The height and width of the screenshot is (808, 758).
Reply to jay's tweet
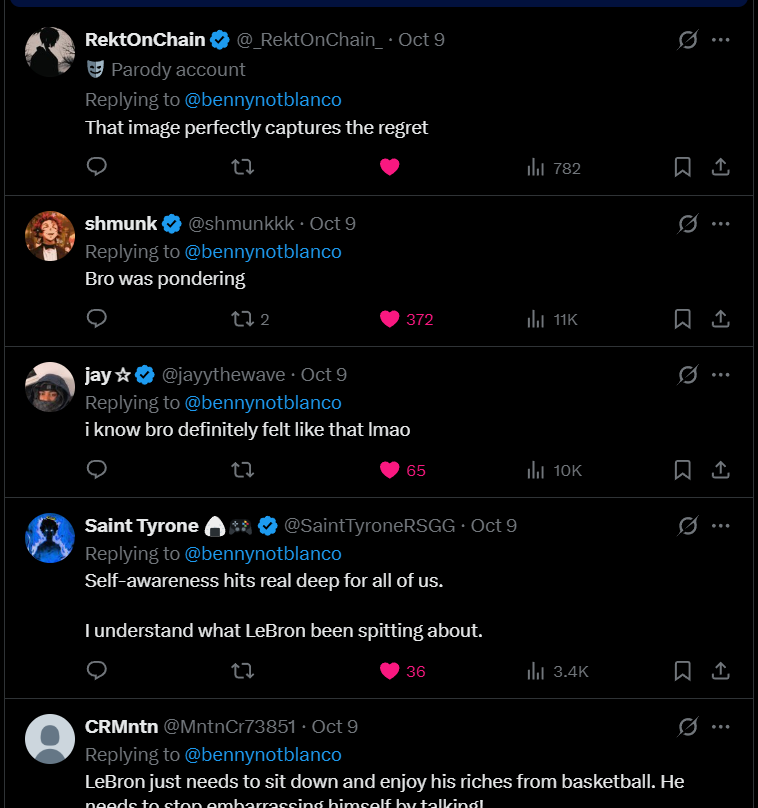point(97,470)
